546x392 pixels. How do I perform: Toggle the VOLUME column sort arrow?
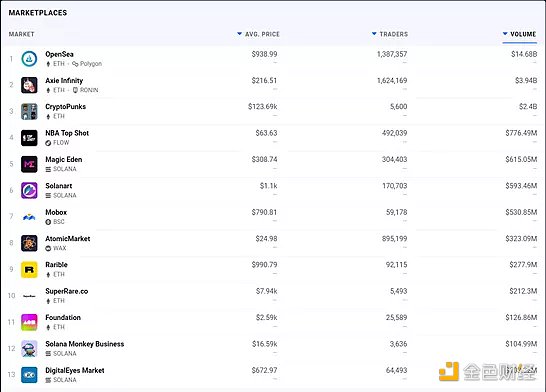coord(505,34)
